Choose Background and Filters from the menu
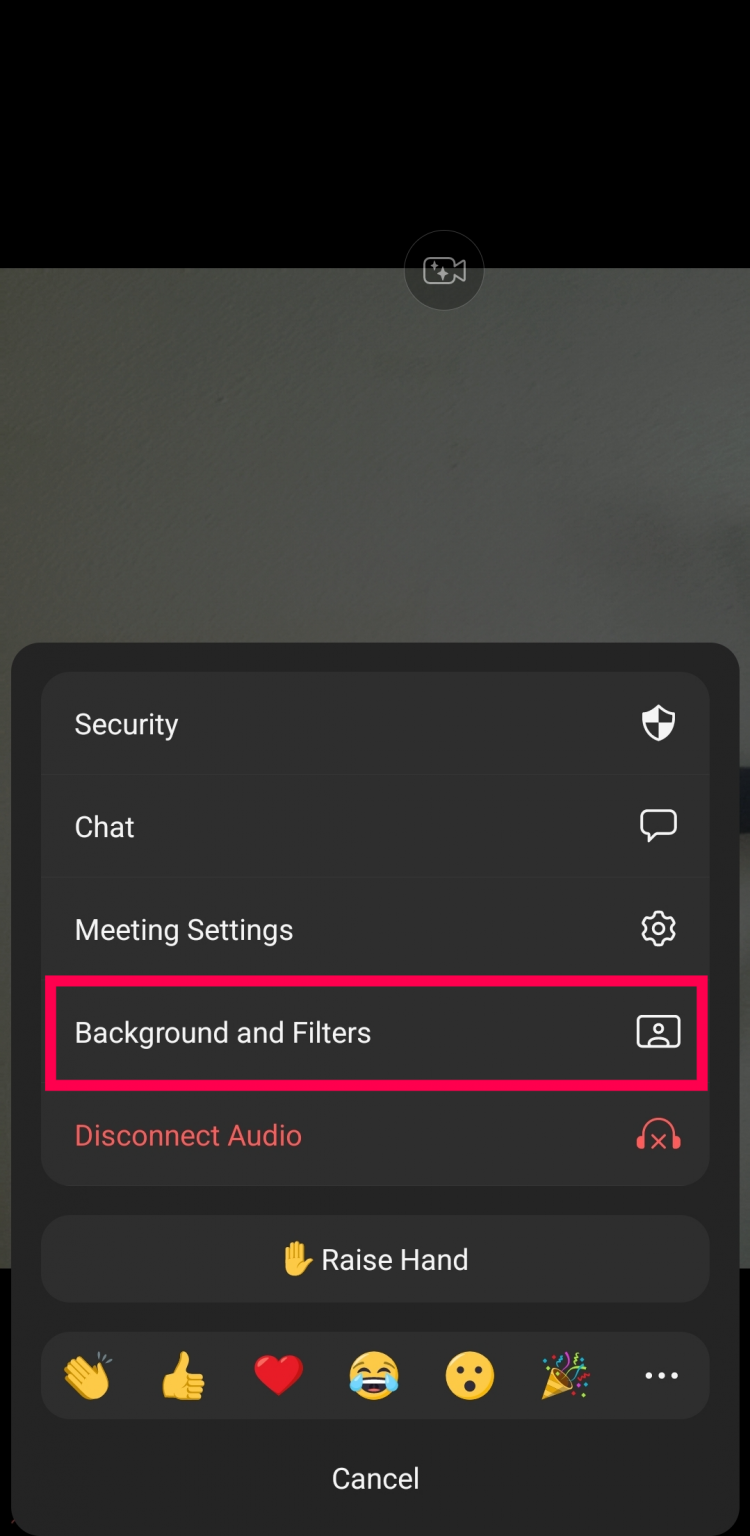Viewport: 750px width, 1536px height. pos(222,1032)
